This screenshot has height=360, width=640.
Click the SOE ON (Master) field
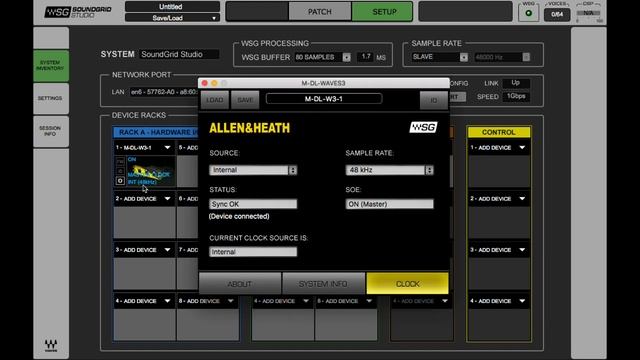(x=389, y=204)
